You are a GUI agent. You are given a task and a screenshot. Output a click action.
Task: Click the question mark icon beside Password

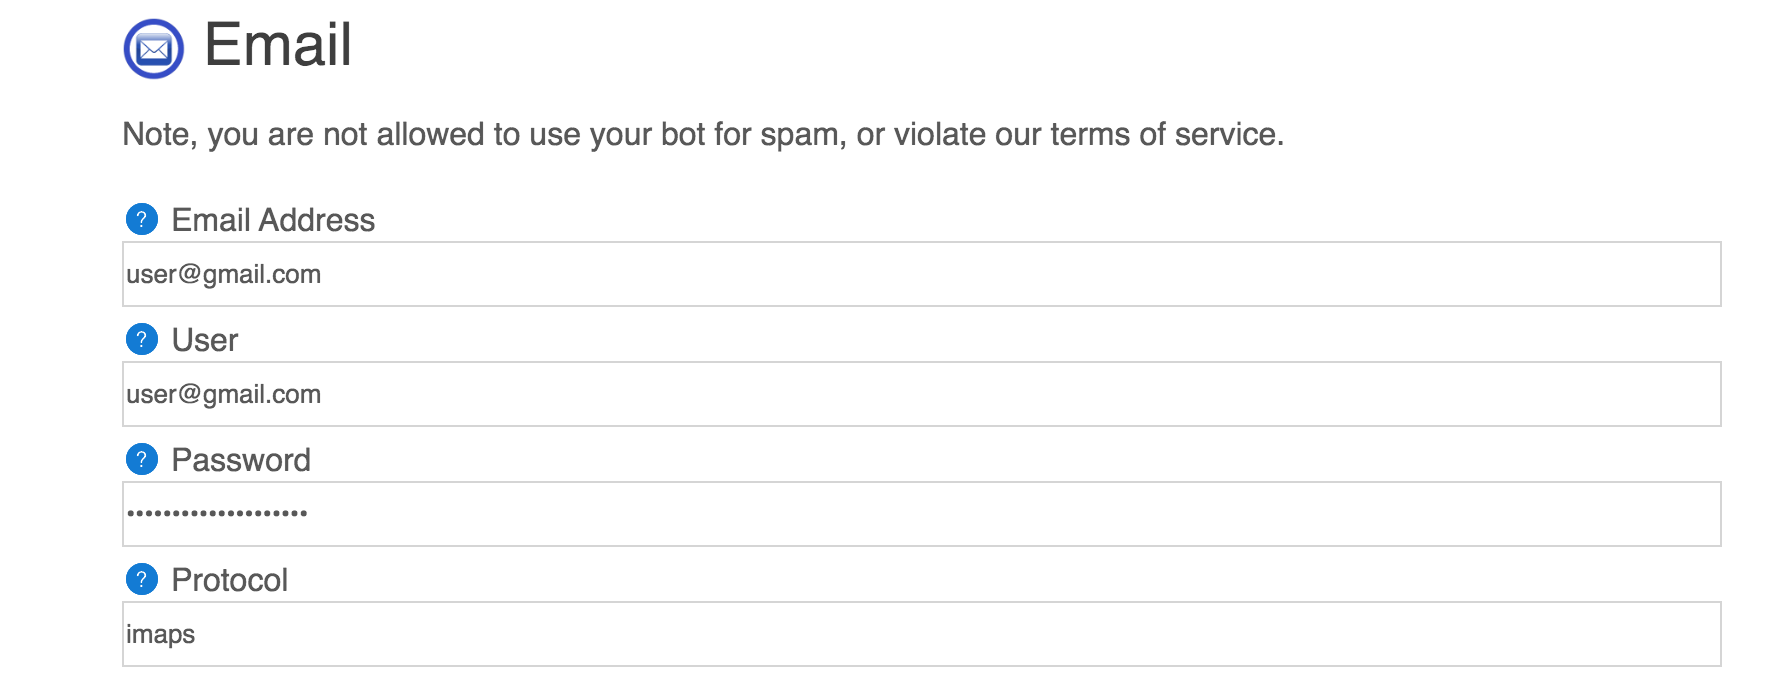tap(142, 459)
